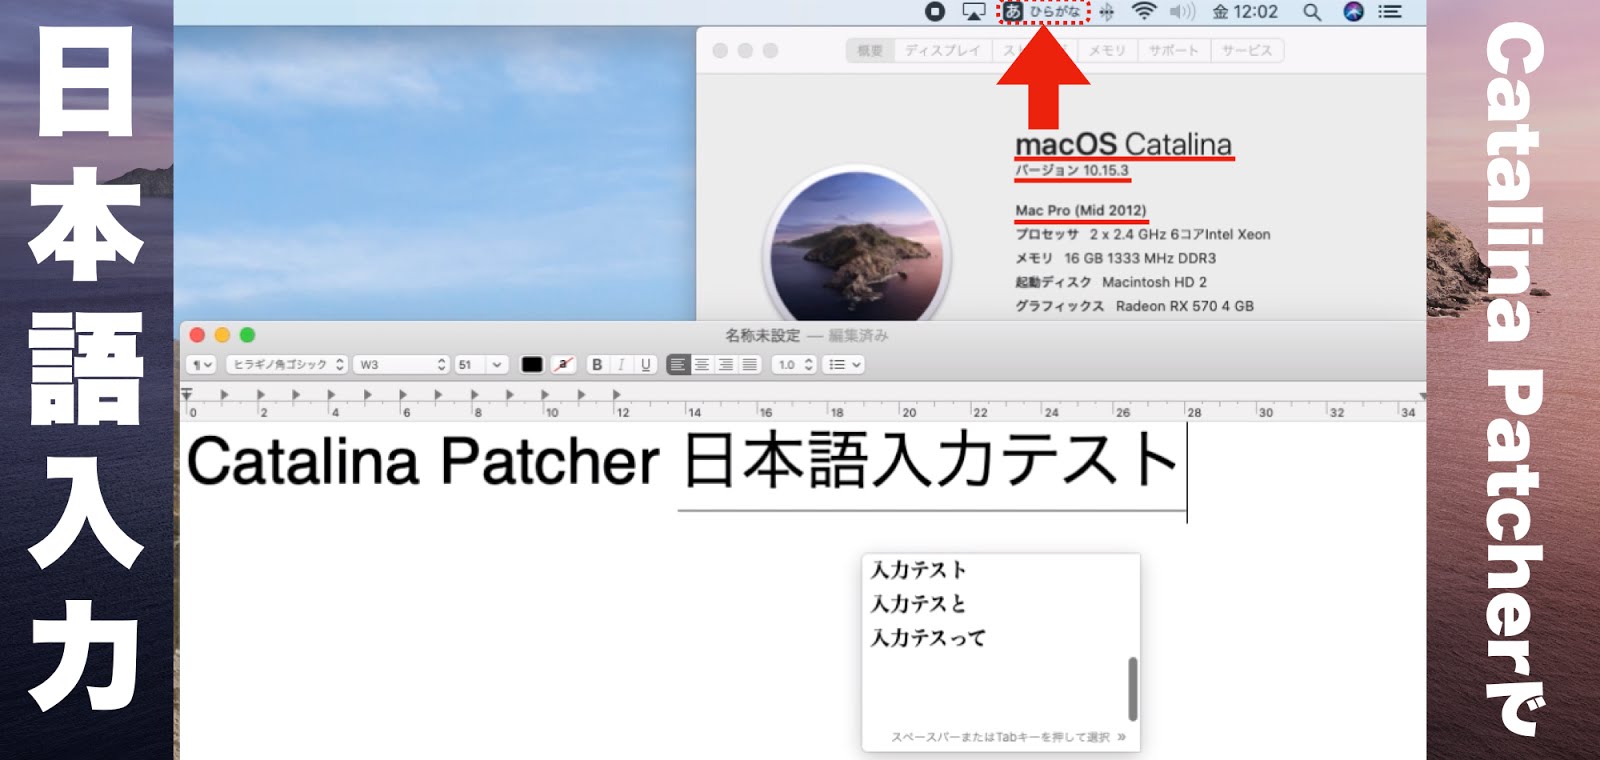Click the 名称未設定 document title
The height and width of the screenshot is (760, 1600).
tap(762, 335)
